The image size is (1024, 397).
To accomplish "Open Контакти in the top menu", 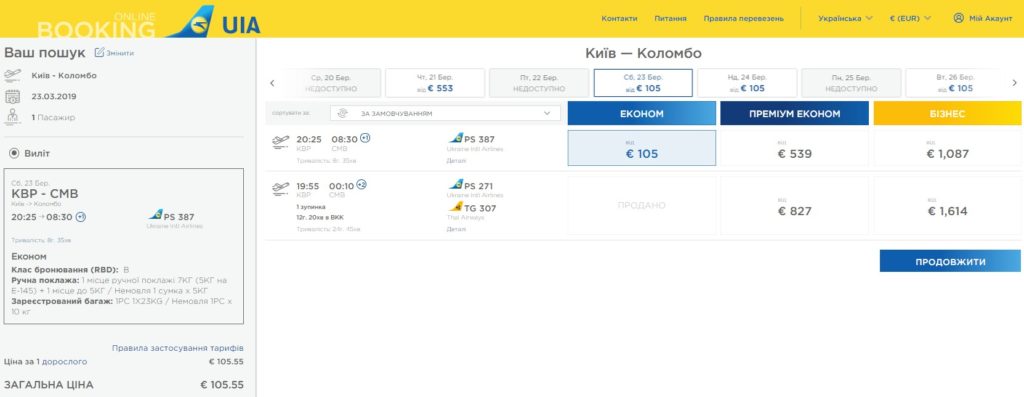I will (x=619, y=18).
